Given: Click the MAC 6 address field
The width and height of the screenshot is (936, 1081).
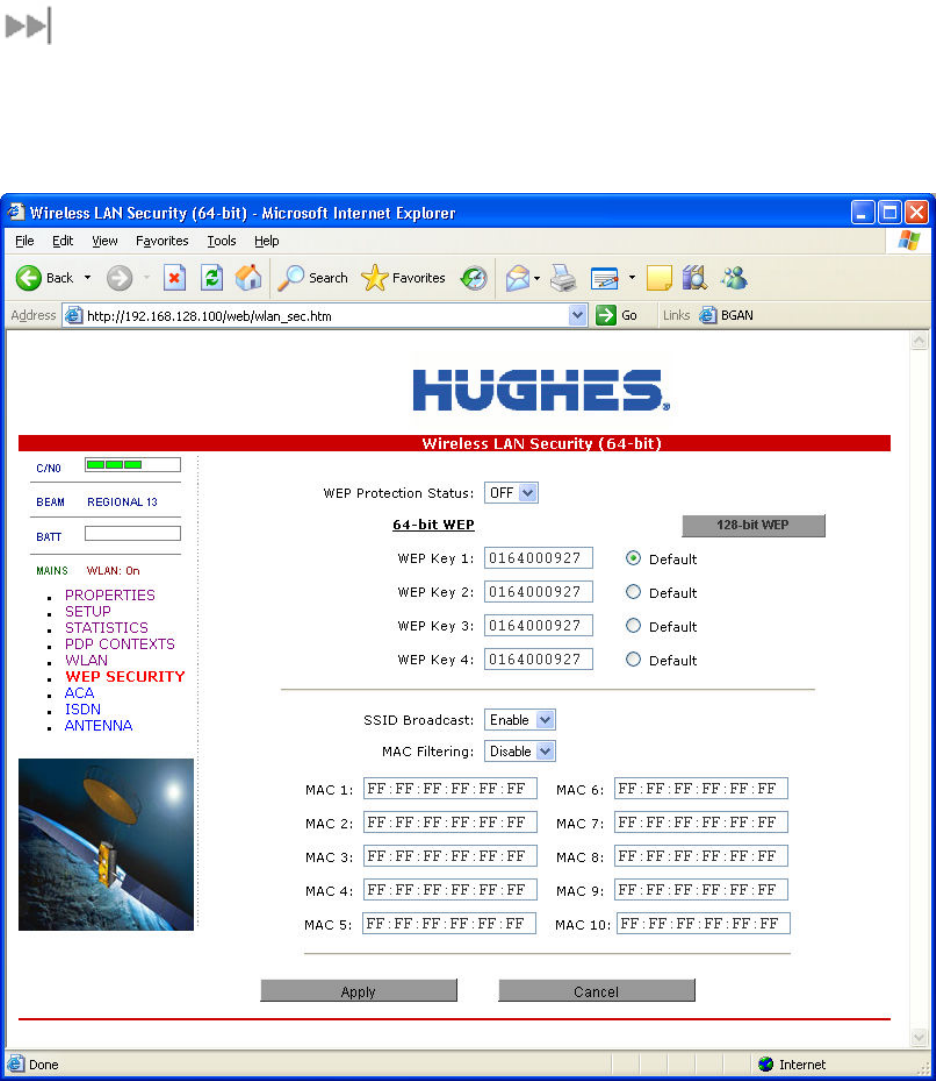Looking at the screenshot, I should point(701,789).
